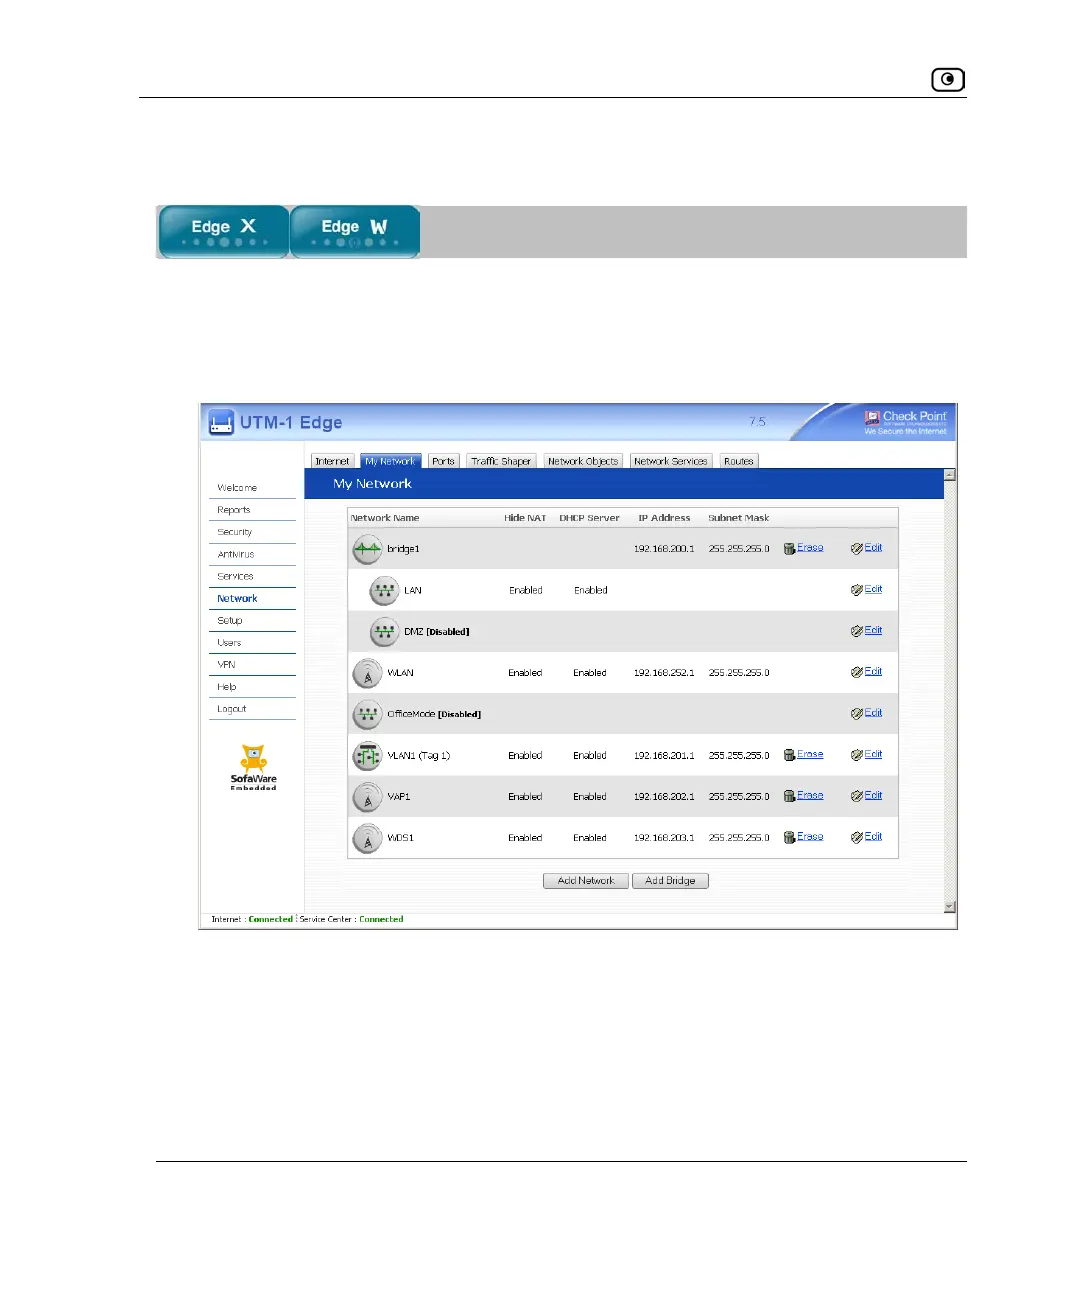Edit the WLAN network

pos(867,672)
